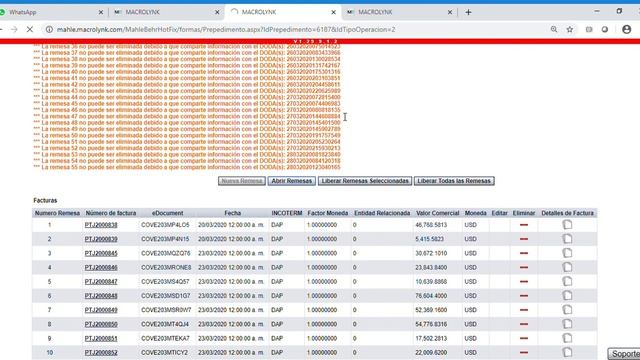Open invoice details icon for PTJ2000845
This screenshot has height=360, width=640.
[x=567, y=253]
